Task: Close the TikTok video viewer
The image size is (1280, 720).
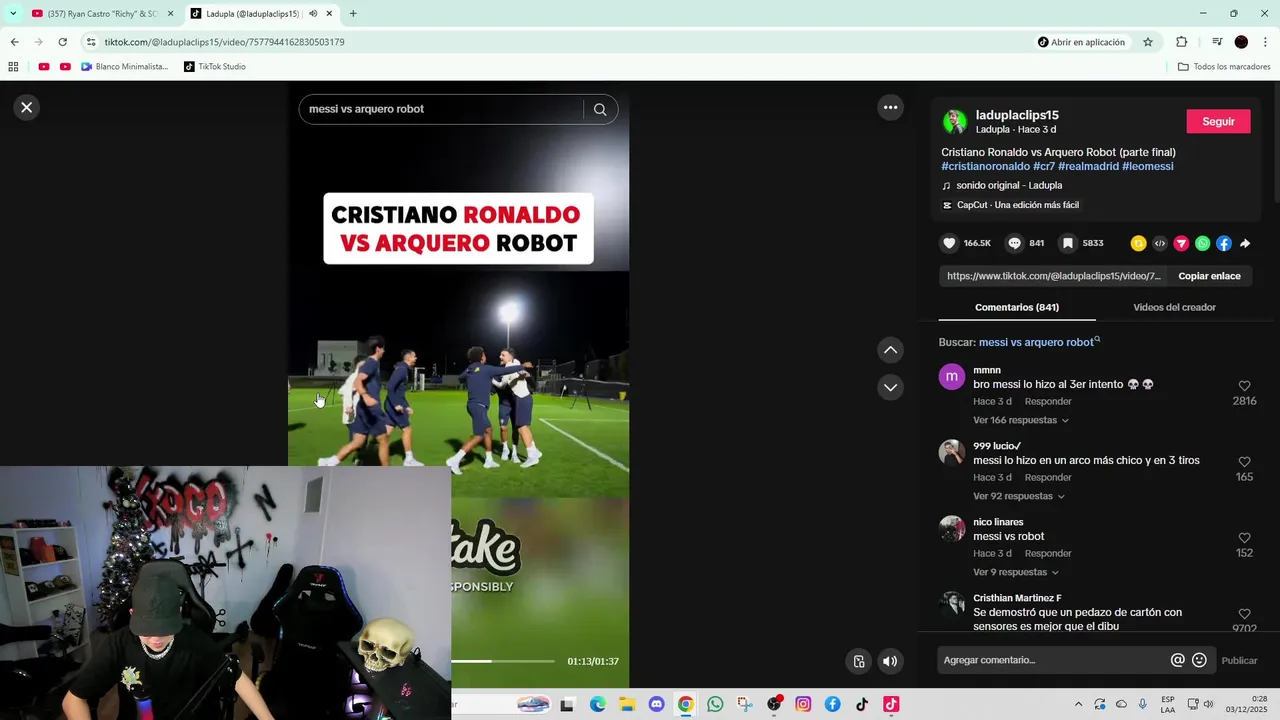Action: pyautogui.click(x=27, y=107)
